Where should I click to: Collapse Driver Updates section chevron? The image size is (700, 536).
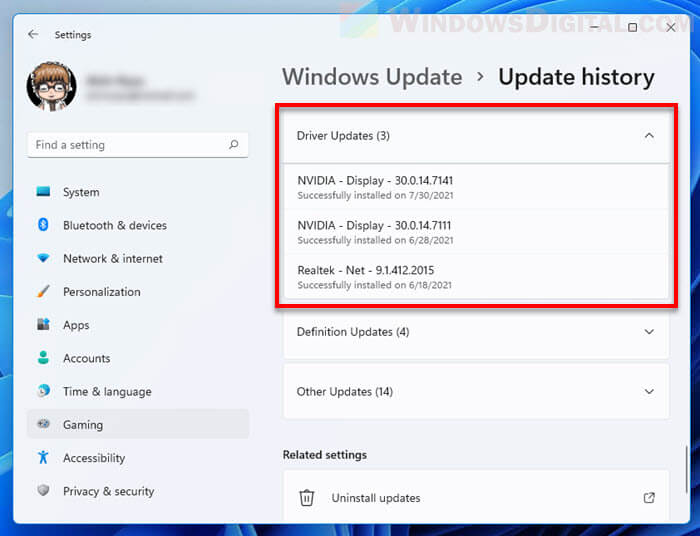[649, 135]
